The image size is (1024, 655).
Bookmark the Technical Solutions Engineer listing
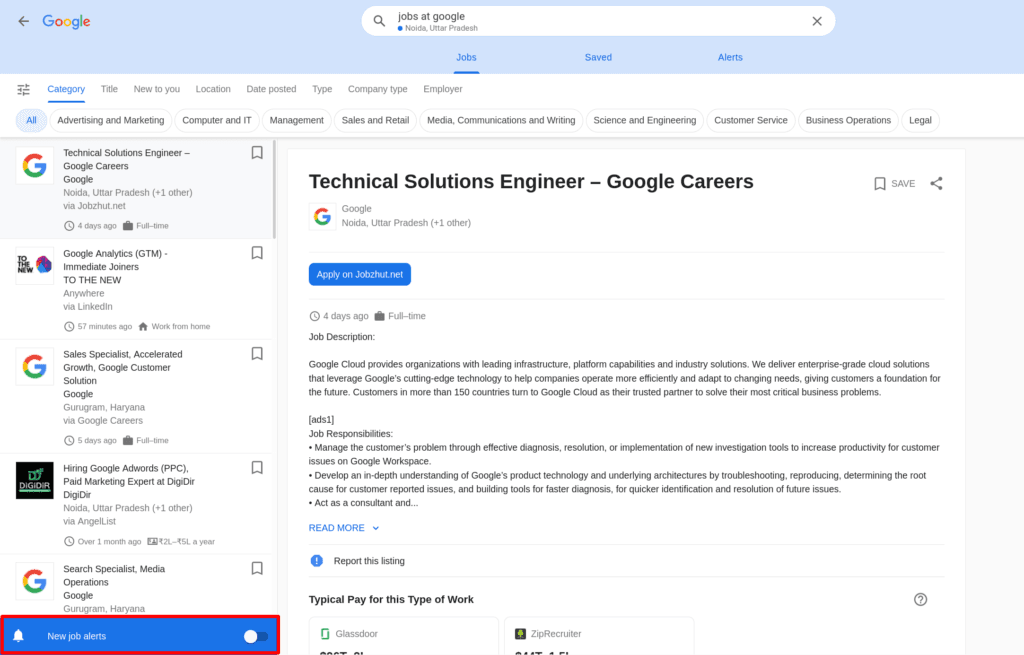coord(257,153)
